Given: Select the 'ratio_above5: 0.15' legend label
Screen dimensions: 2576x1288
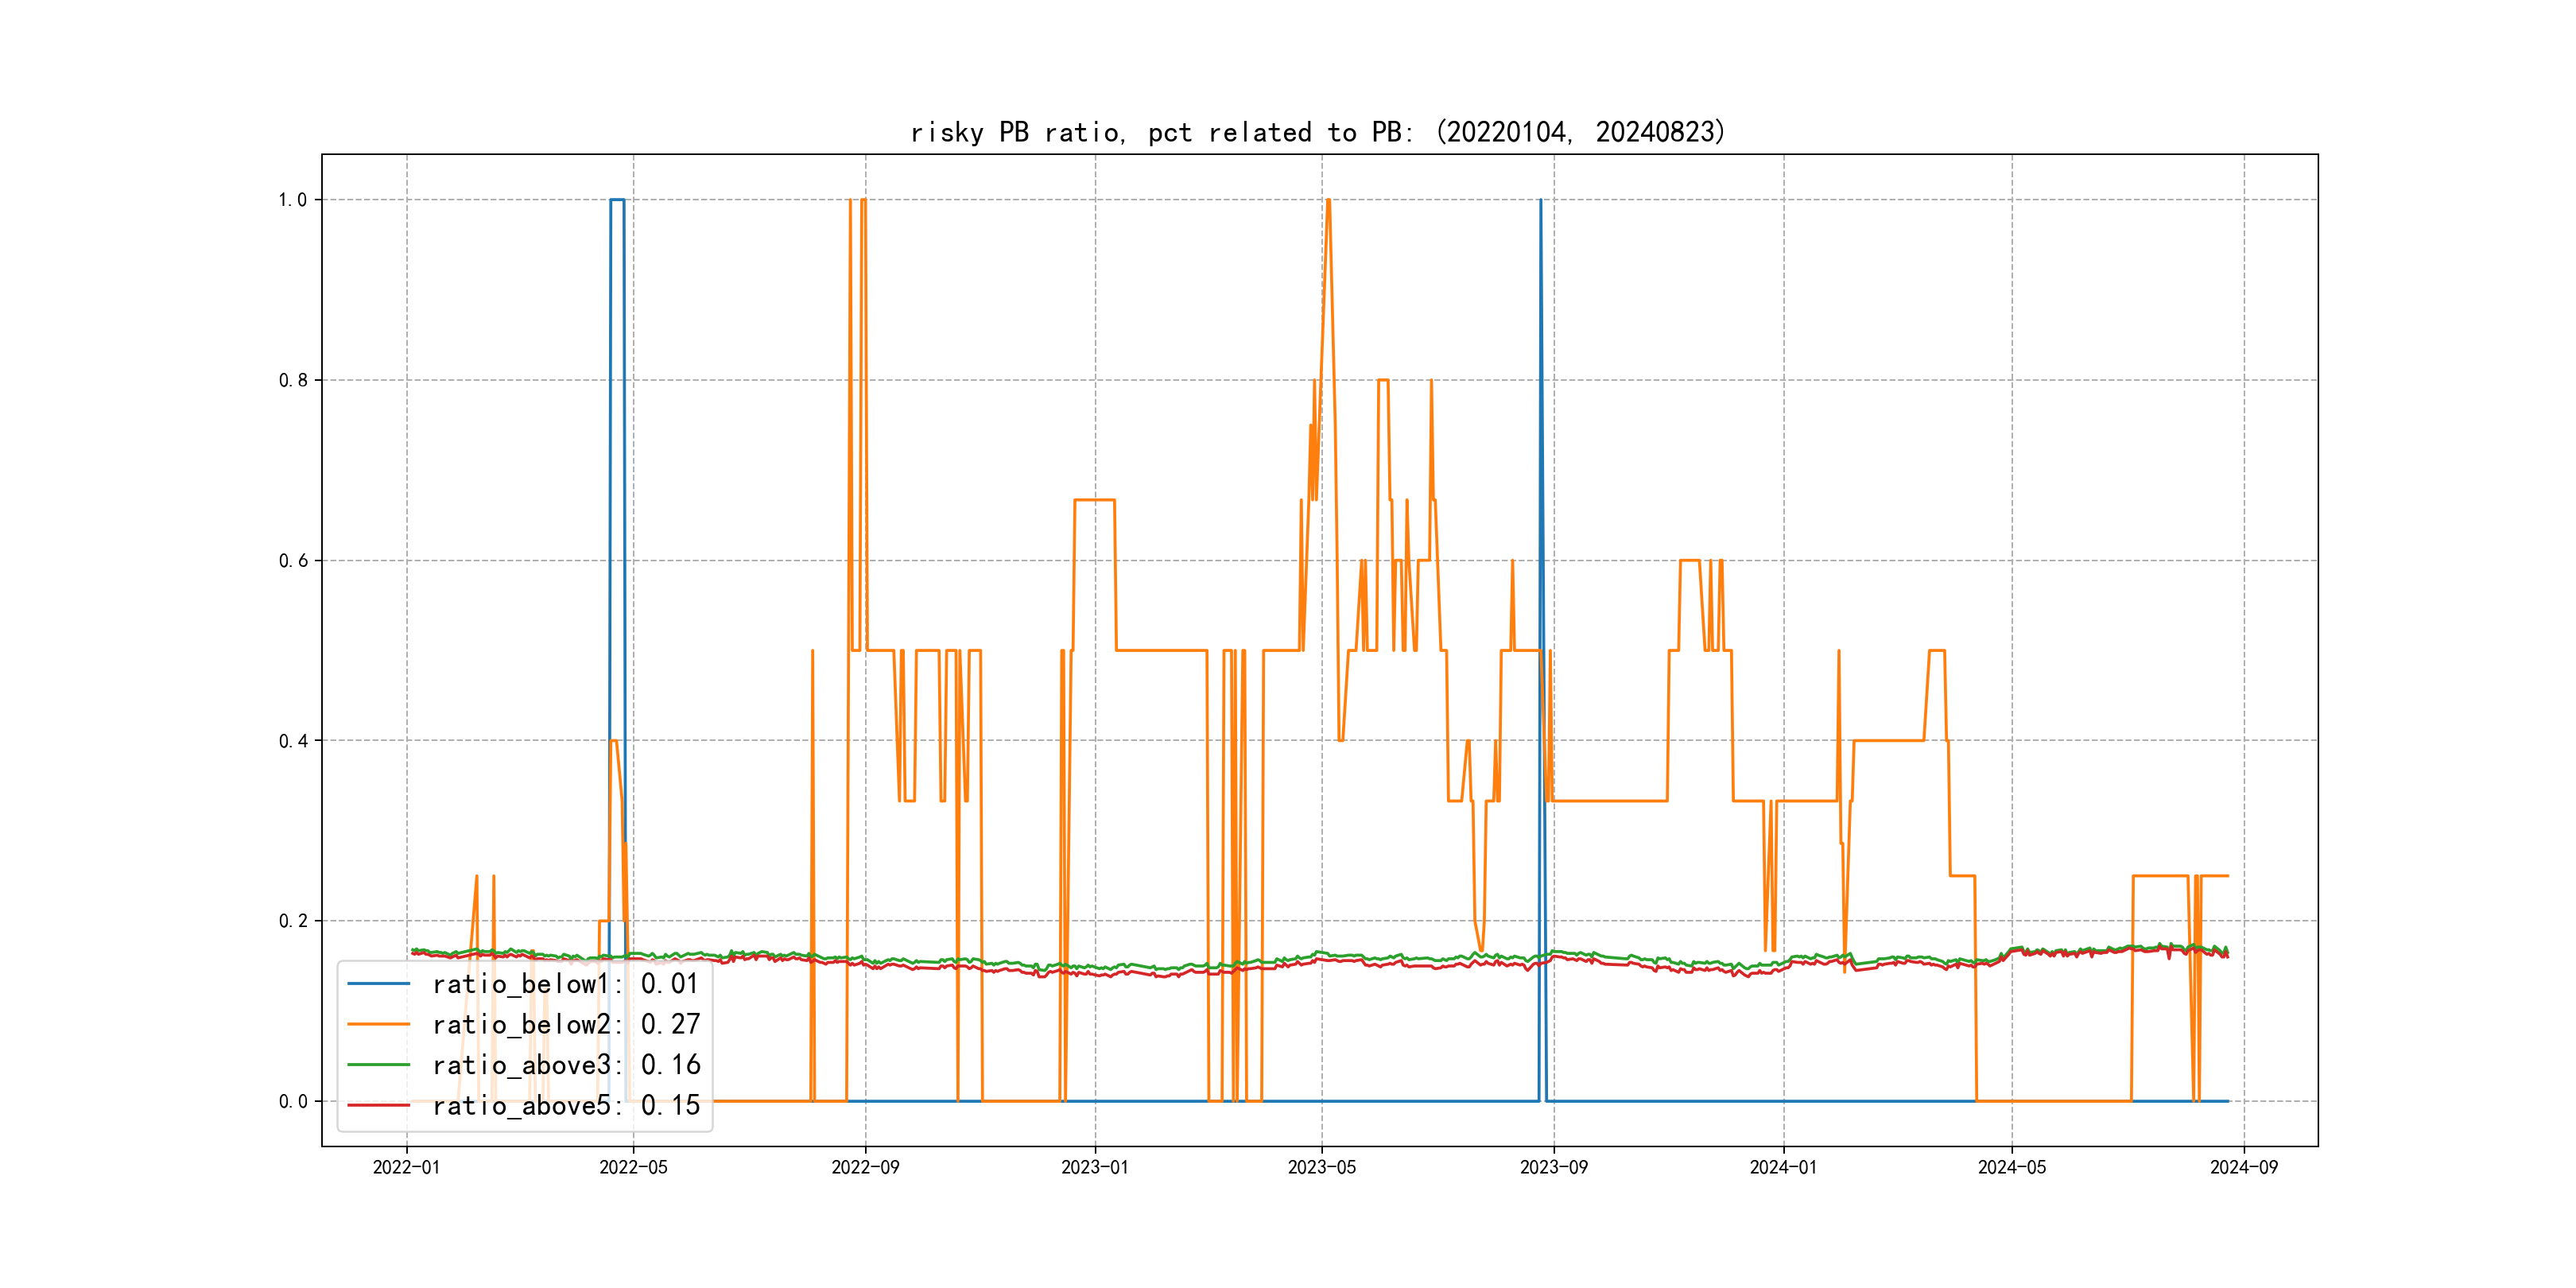Looking at the screenshot, I should (x=566, y=1105).
